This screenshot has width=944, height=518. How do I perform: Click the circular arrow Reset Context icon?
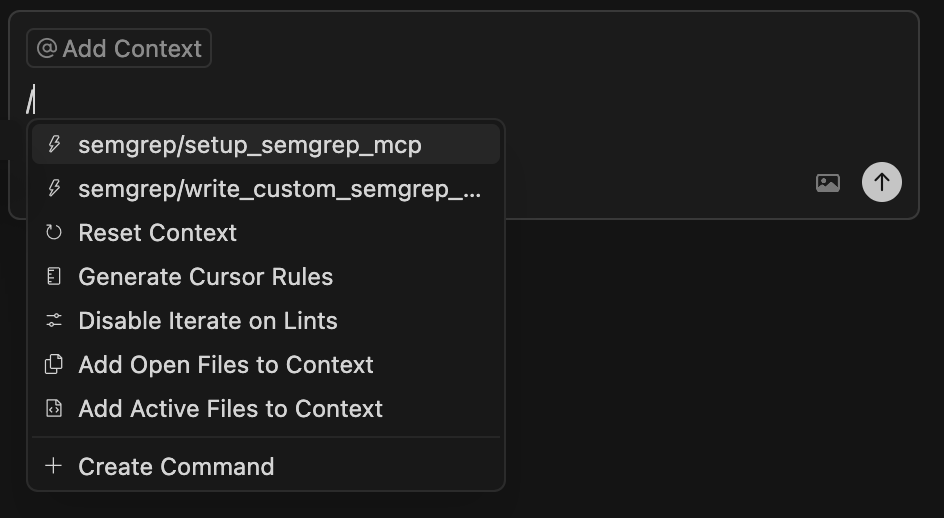coord(54,233)
